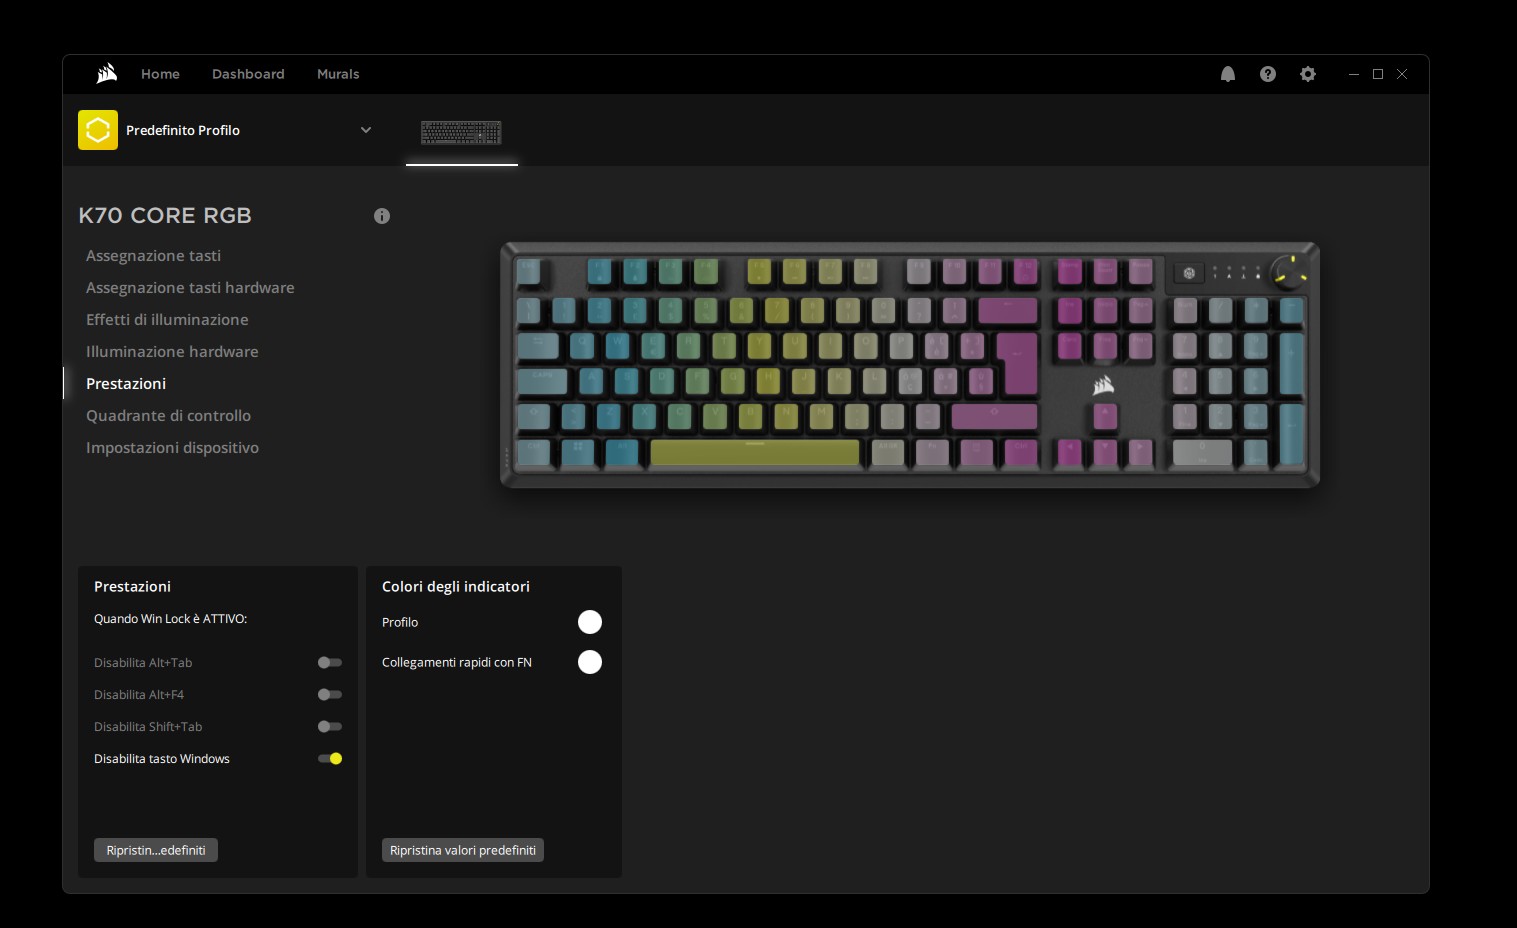This screenshot has width=1517, height=928.
Task: Enable the Disabilita Alt+Tab toggle
Action: 330,662
